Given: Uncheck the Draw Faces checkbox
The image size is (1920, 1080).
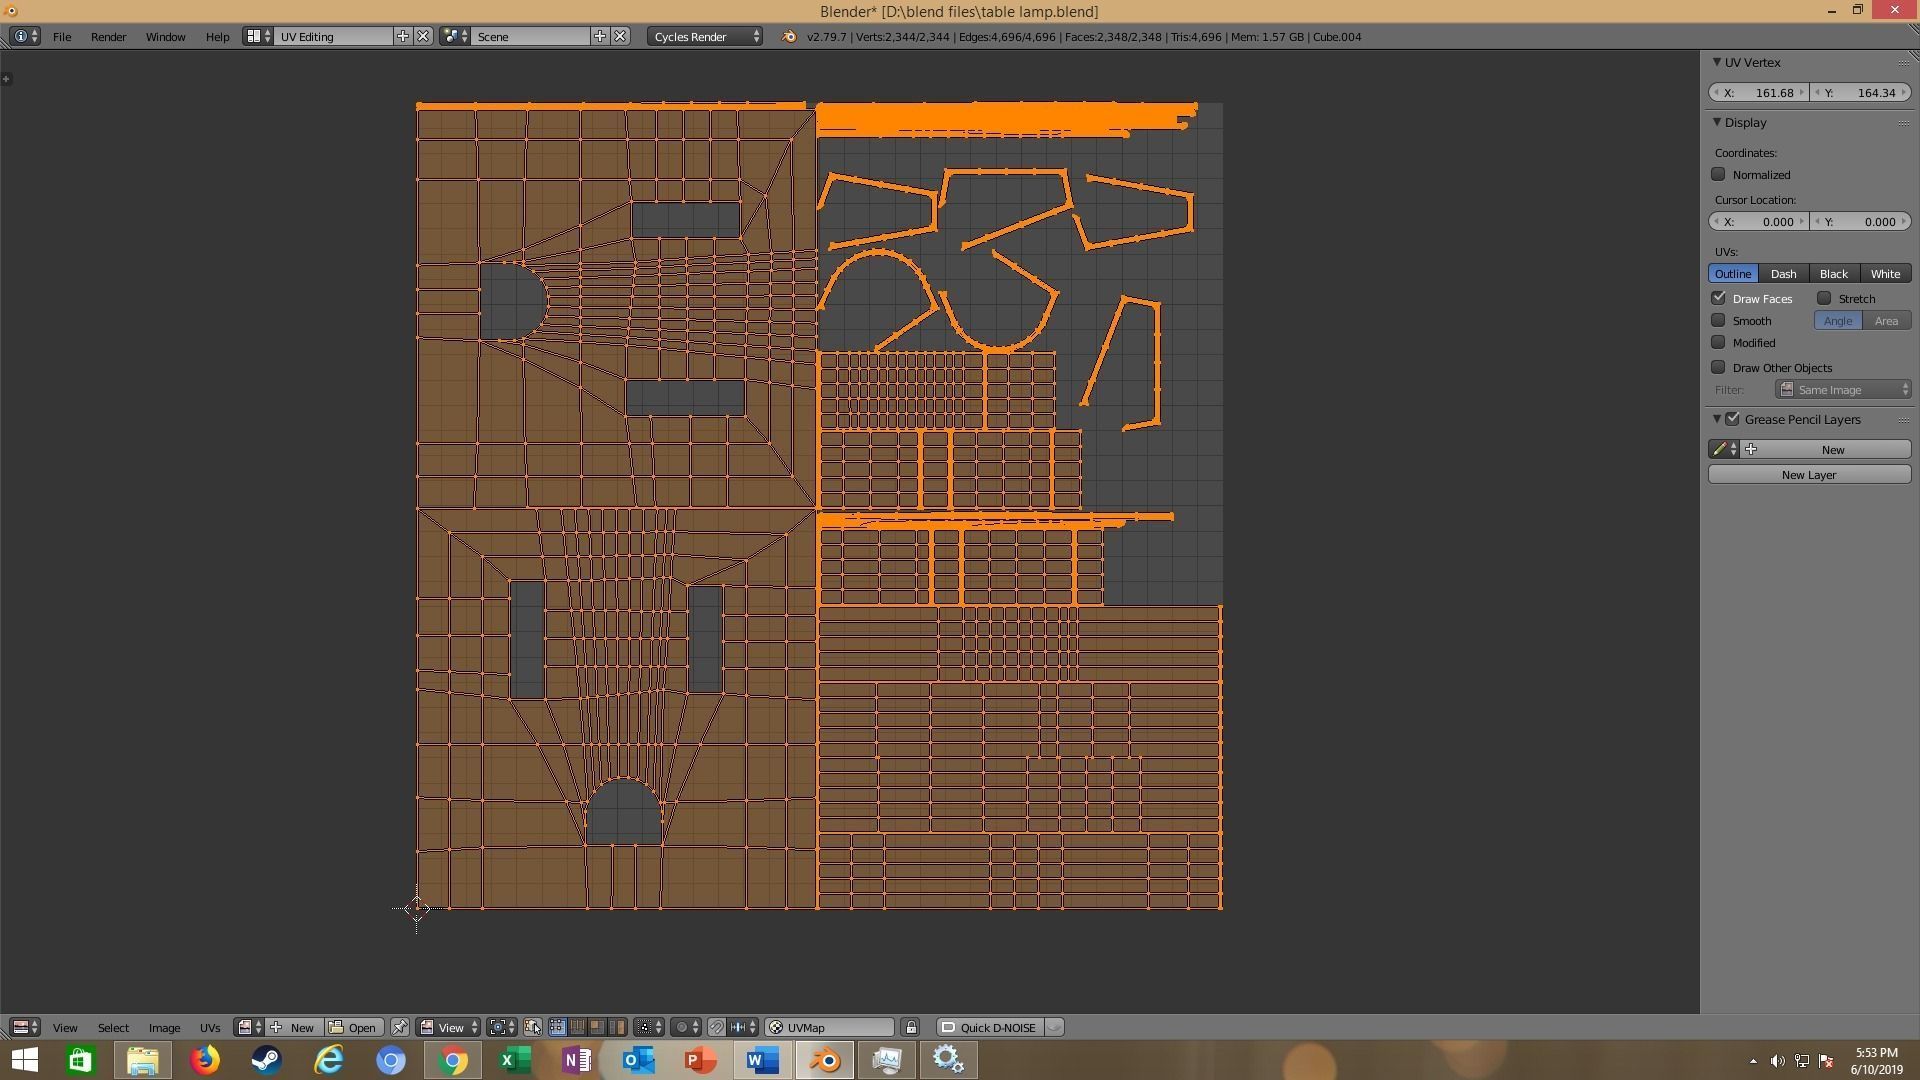Looking at the screenshot, I should (x=1718, y=299).
